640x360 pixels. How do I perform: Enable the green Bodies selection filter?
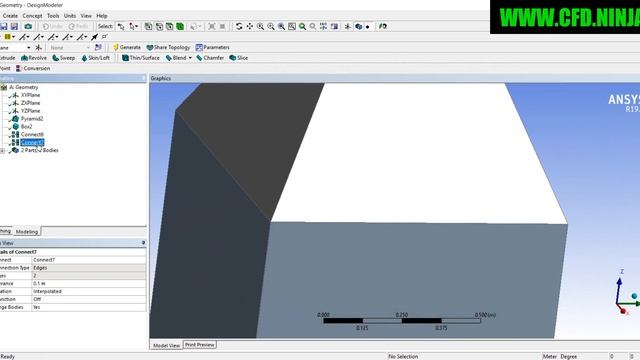coord(180,26)
